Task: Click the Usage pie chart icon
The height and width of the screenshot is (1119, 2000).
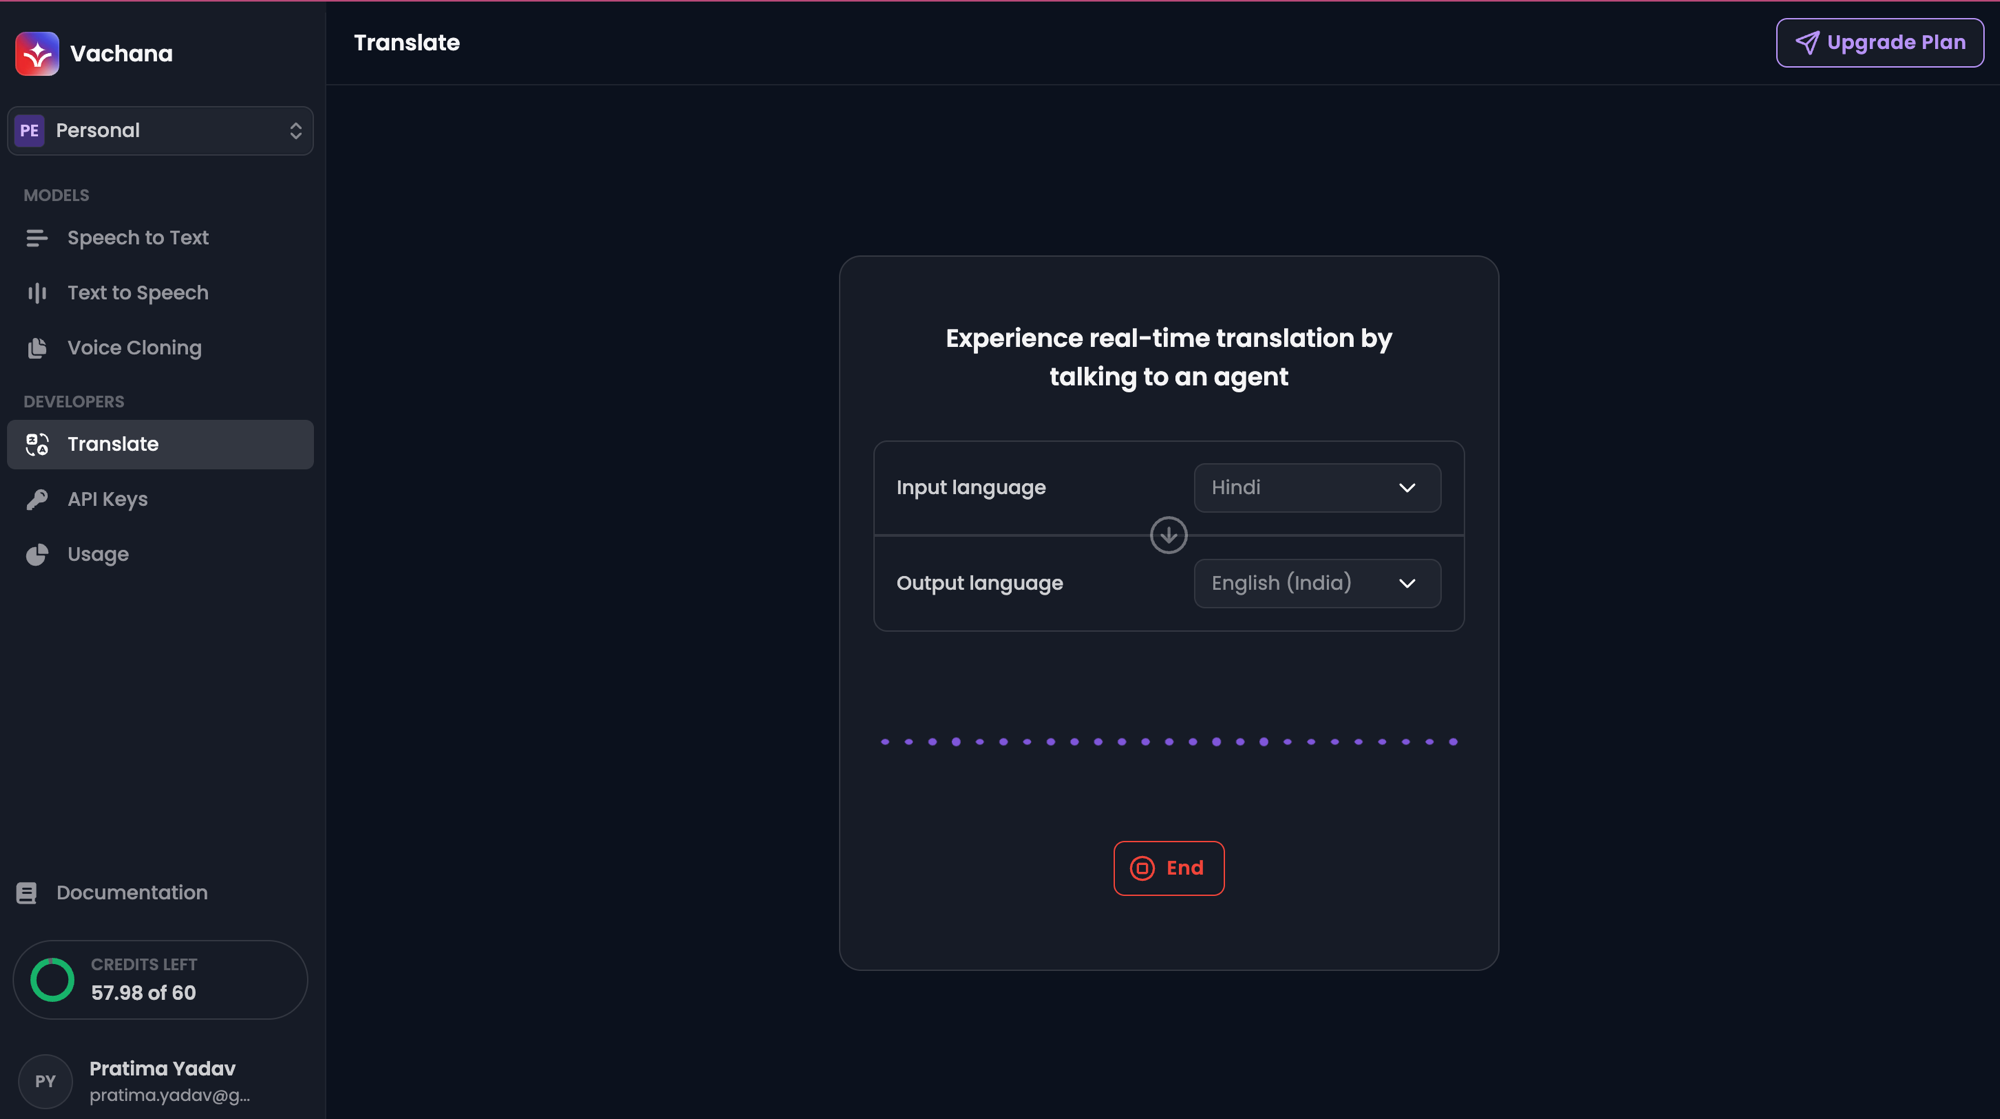Action: pyautogui.click(x=37, y=554)
